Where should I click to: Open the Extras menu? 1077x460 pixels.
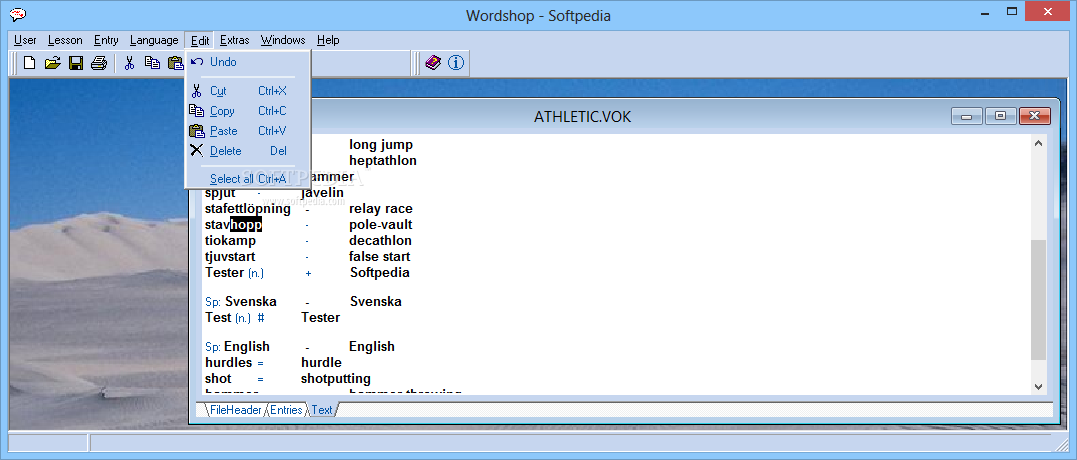click(x=235, y=40)
